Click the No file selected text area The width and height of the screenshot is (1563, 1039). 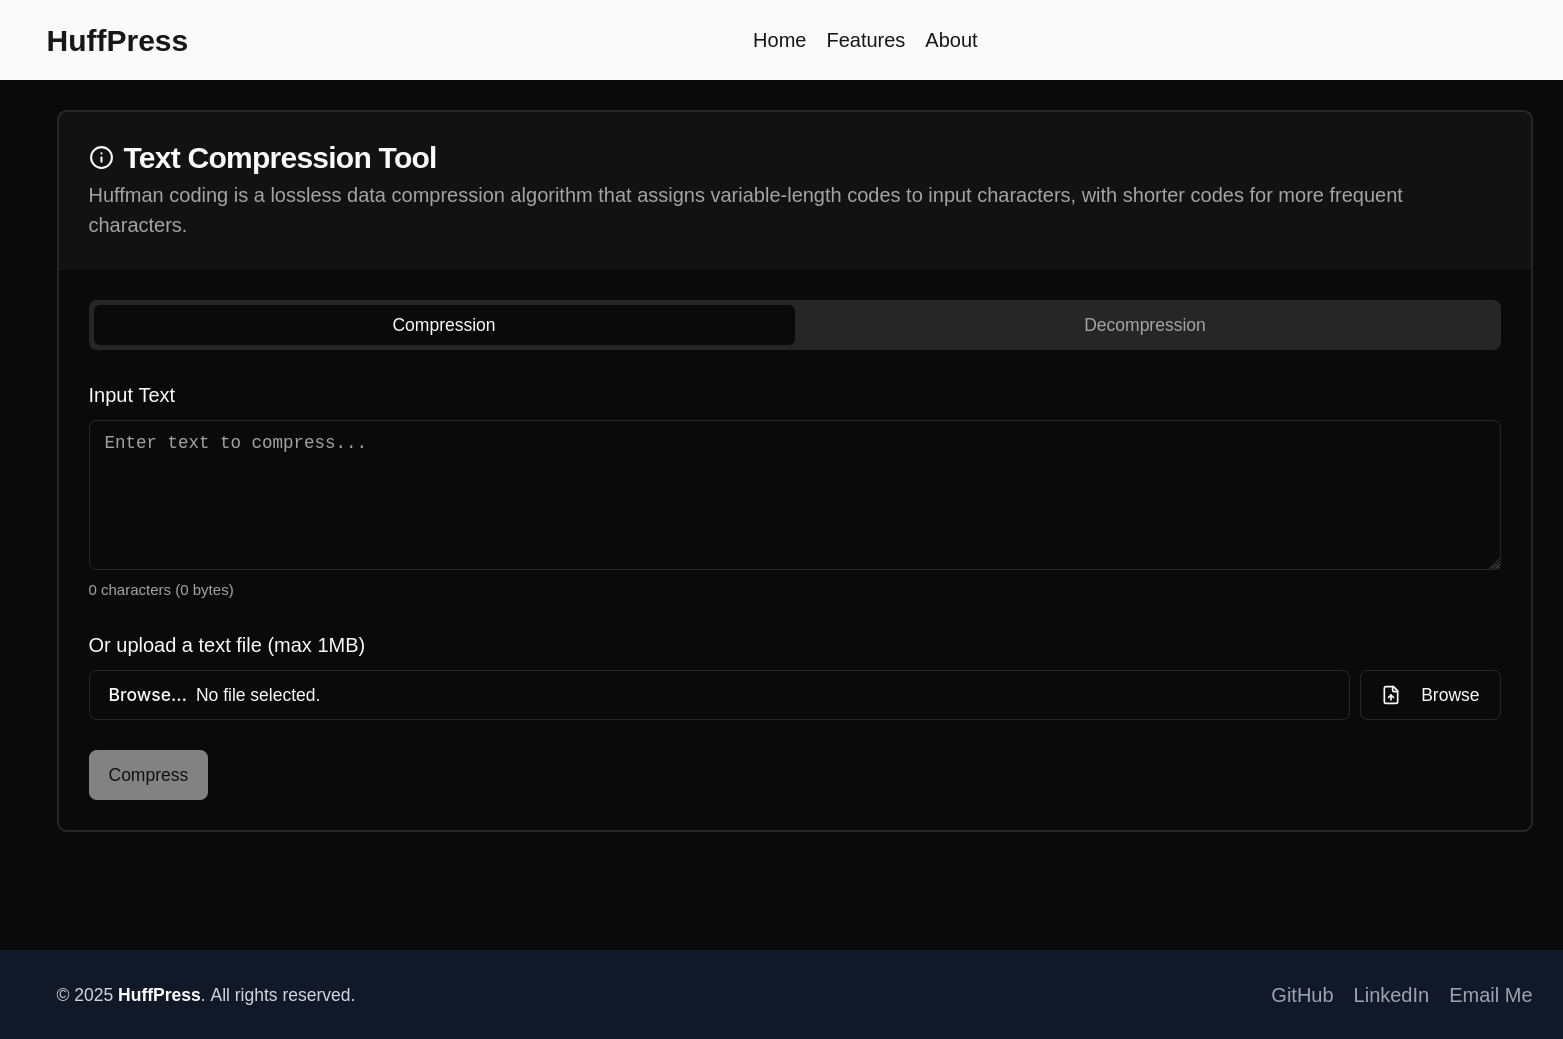pyautogui.click(x=257, y=694)
